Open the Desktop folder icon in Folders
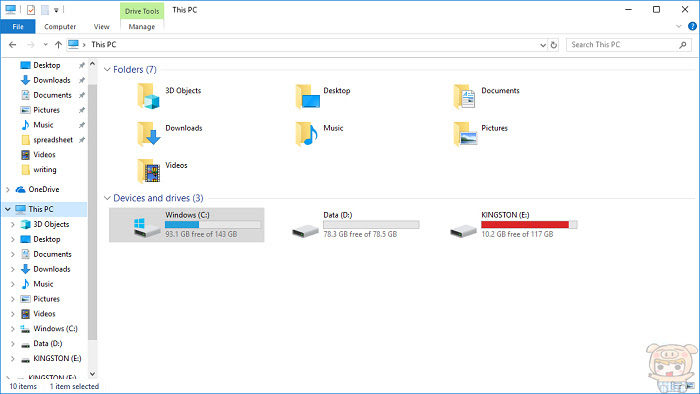Viewport: 700px width, 394px height. click(307, 96)
